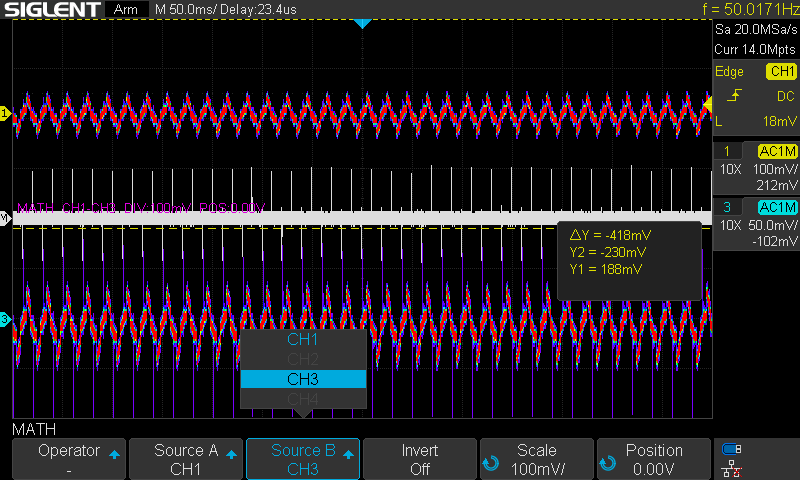Click the ΔY = -418mV cursor readout
Image resolution: width=800 pixels, height=480 pixels.
[x=610, y=235]
